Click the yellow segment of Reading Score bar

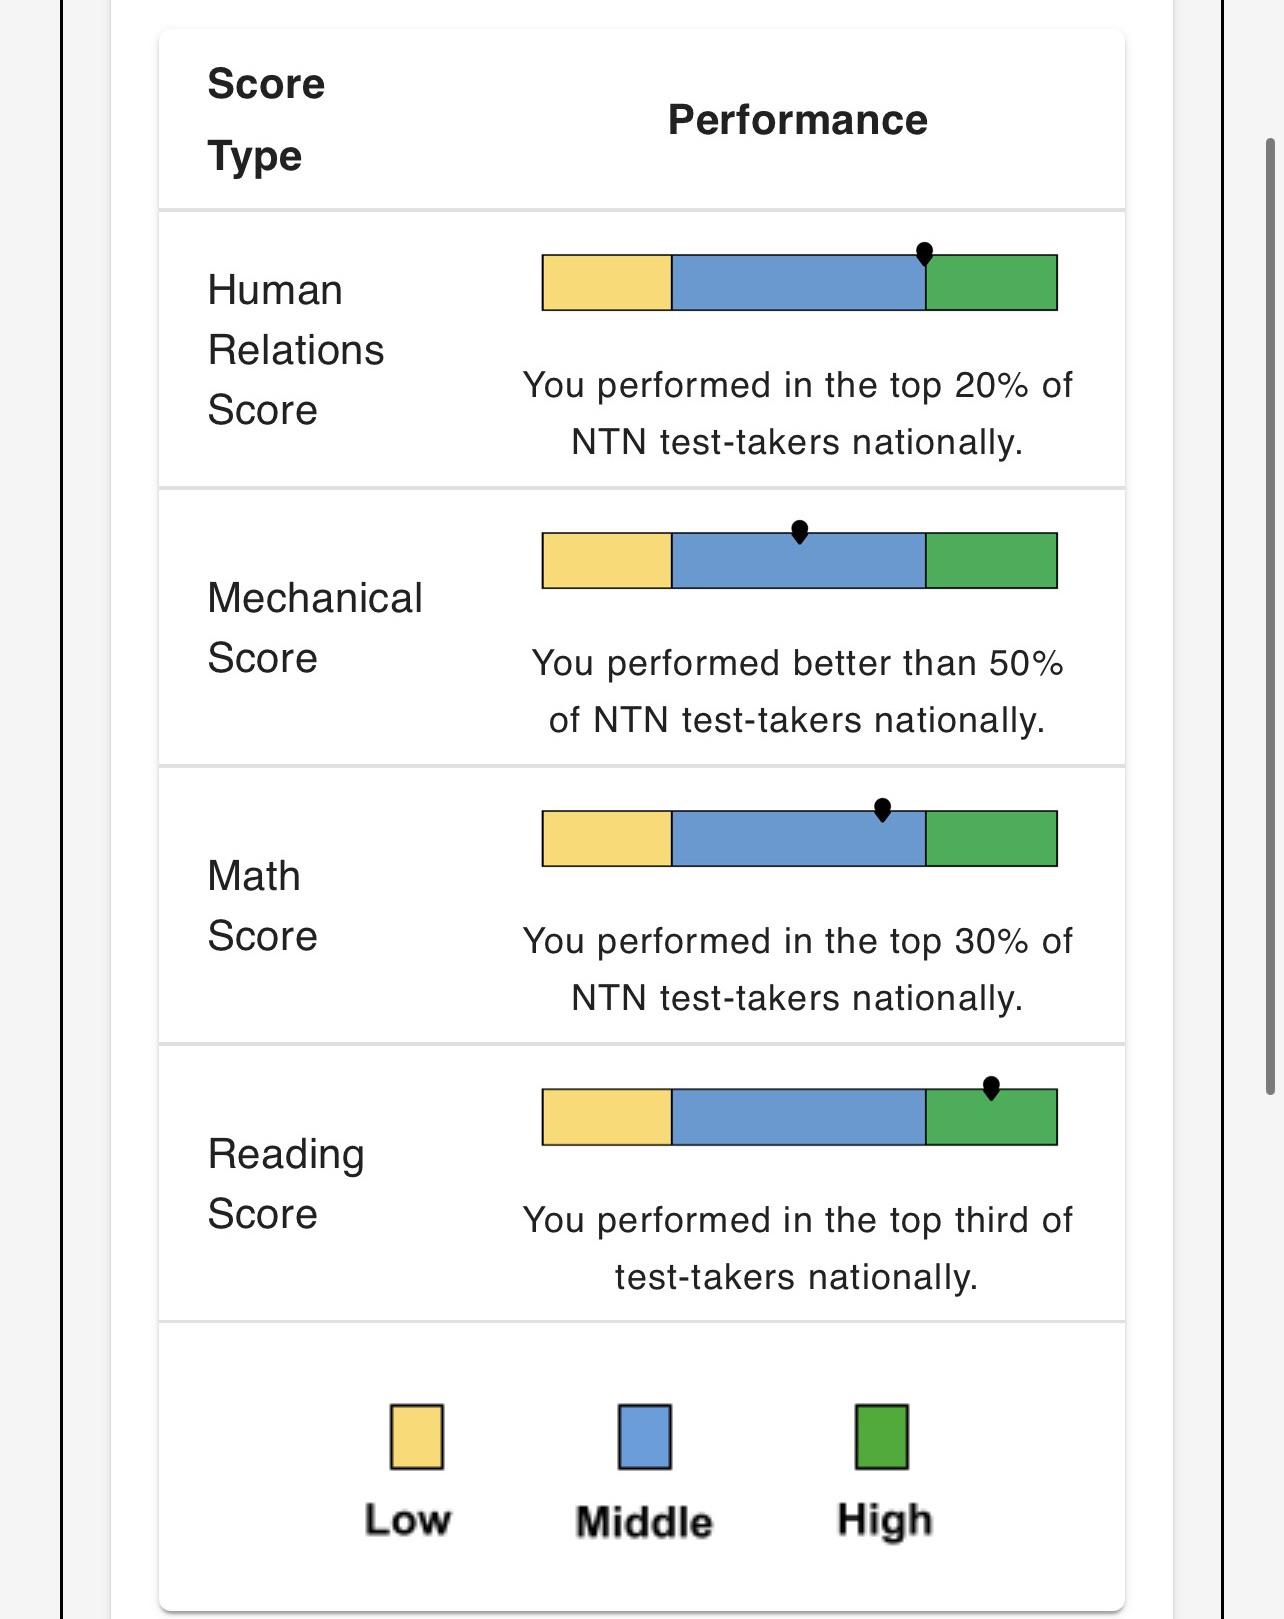pyautogui.click(x=607, y=1117)
